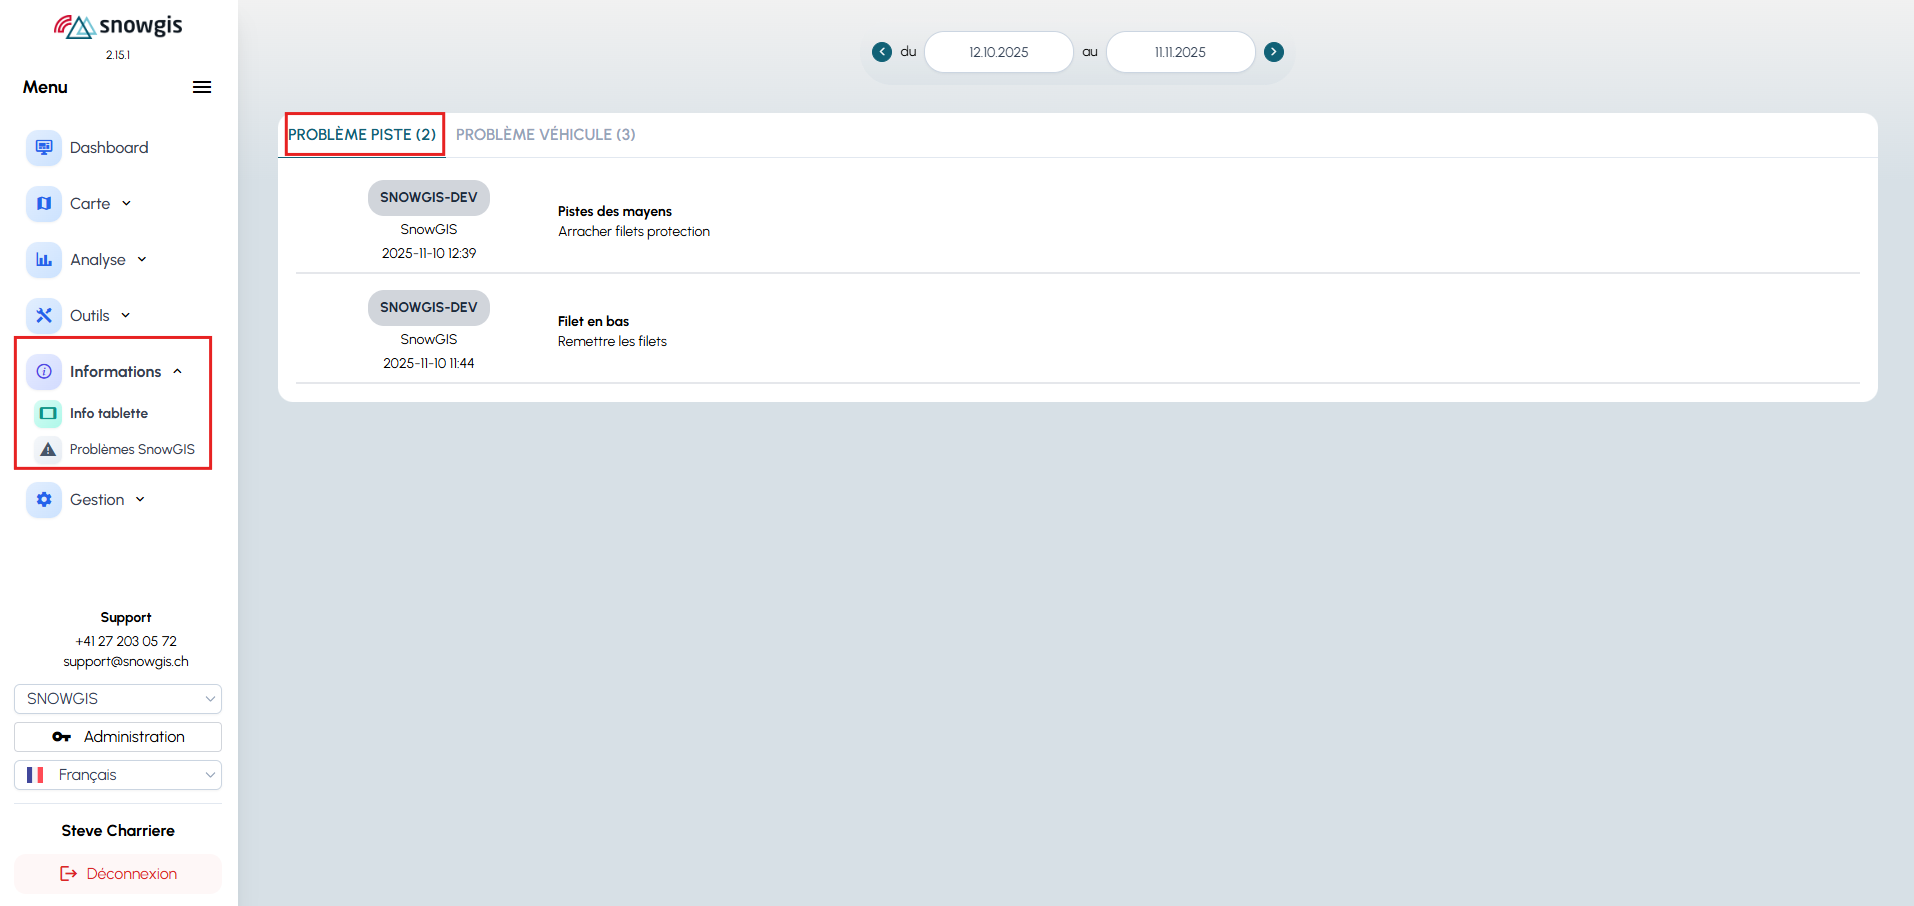This screenshot has height=906, width=1914.
Task: Click the Informations info circle icon
Action: [44, 372]
